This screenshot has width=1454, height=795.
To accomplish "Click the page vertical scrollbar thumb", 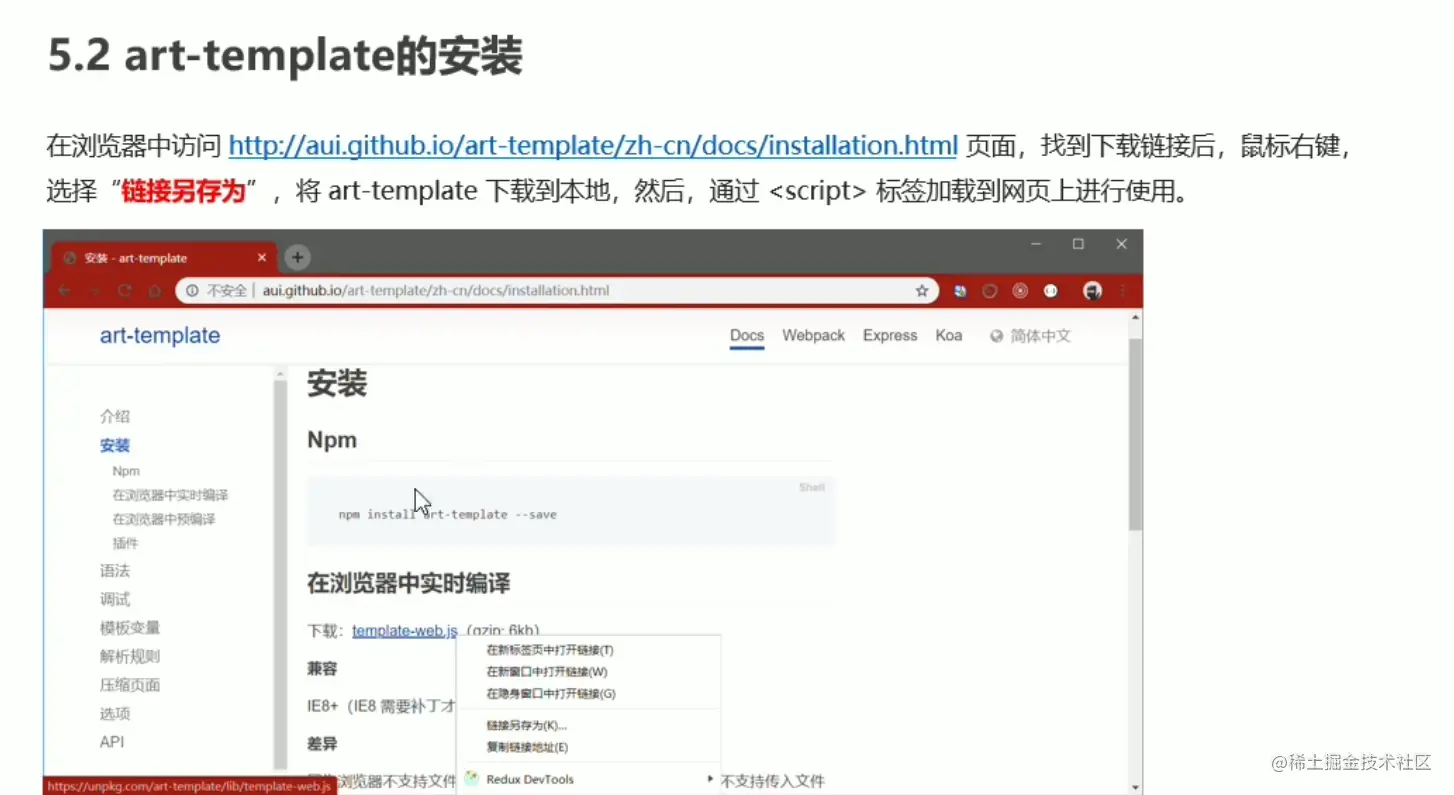I will click(x=1135, y=434).
